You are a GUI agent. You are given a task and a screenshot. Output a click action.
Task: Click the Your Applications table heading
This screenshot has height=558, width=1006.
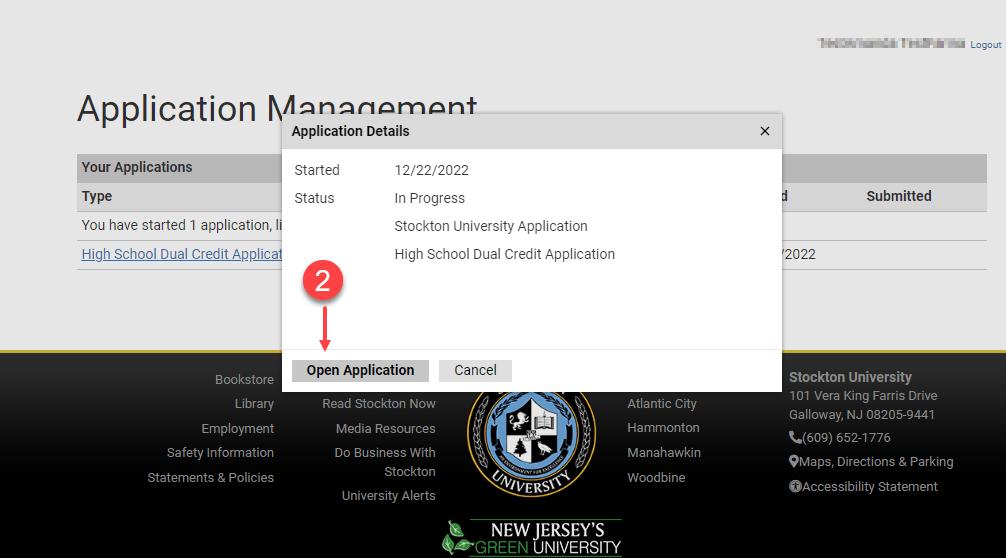[x=137, y=167]
